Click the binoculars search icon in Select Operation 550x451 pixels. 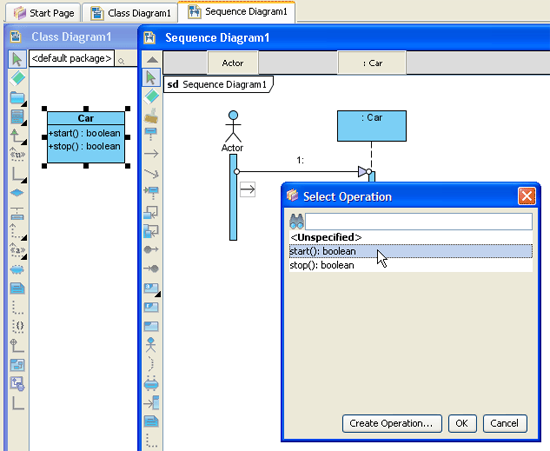point(296,222)
